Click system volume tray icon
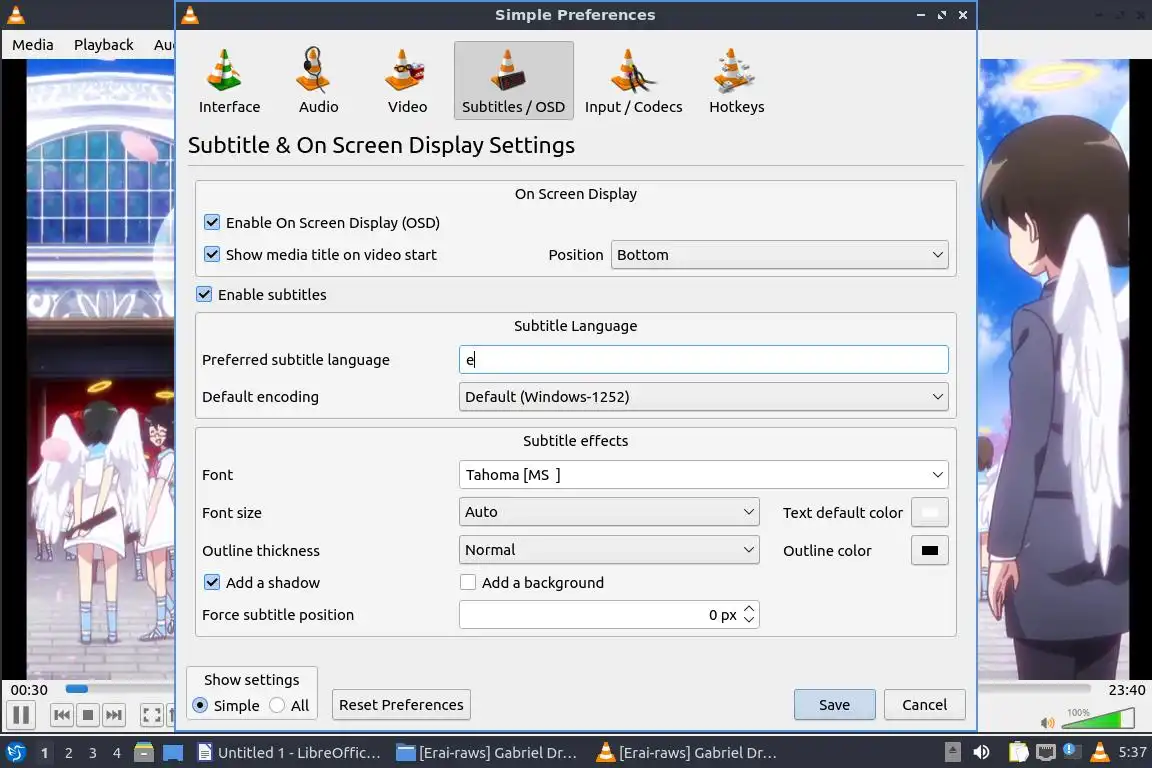The width and height of the screenshot is (1152, 768). 981,753
